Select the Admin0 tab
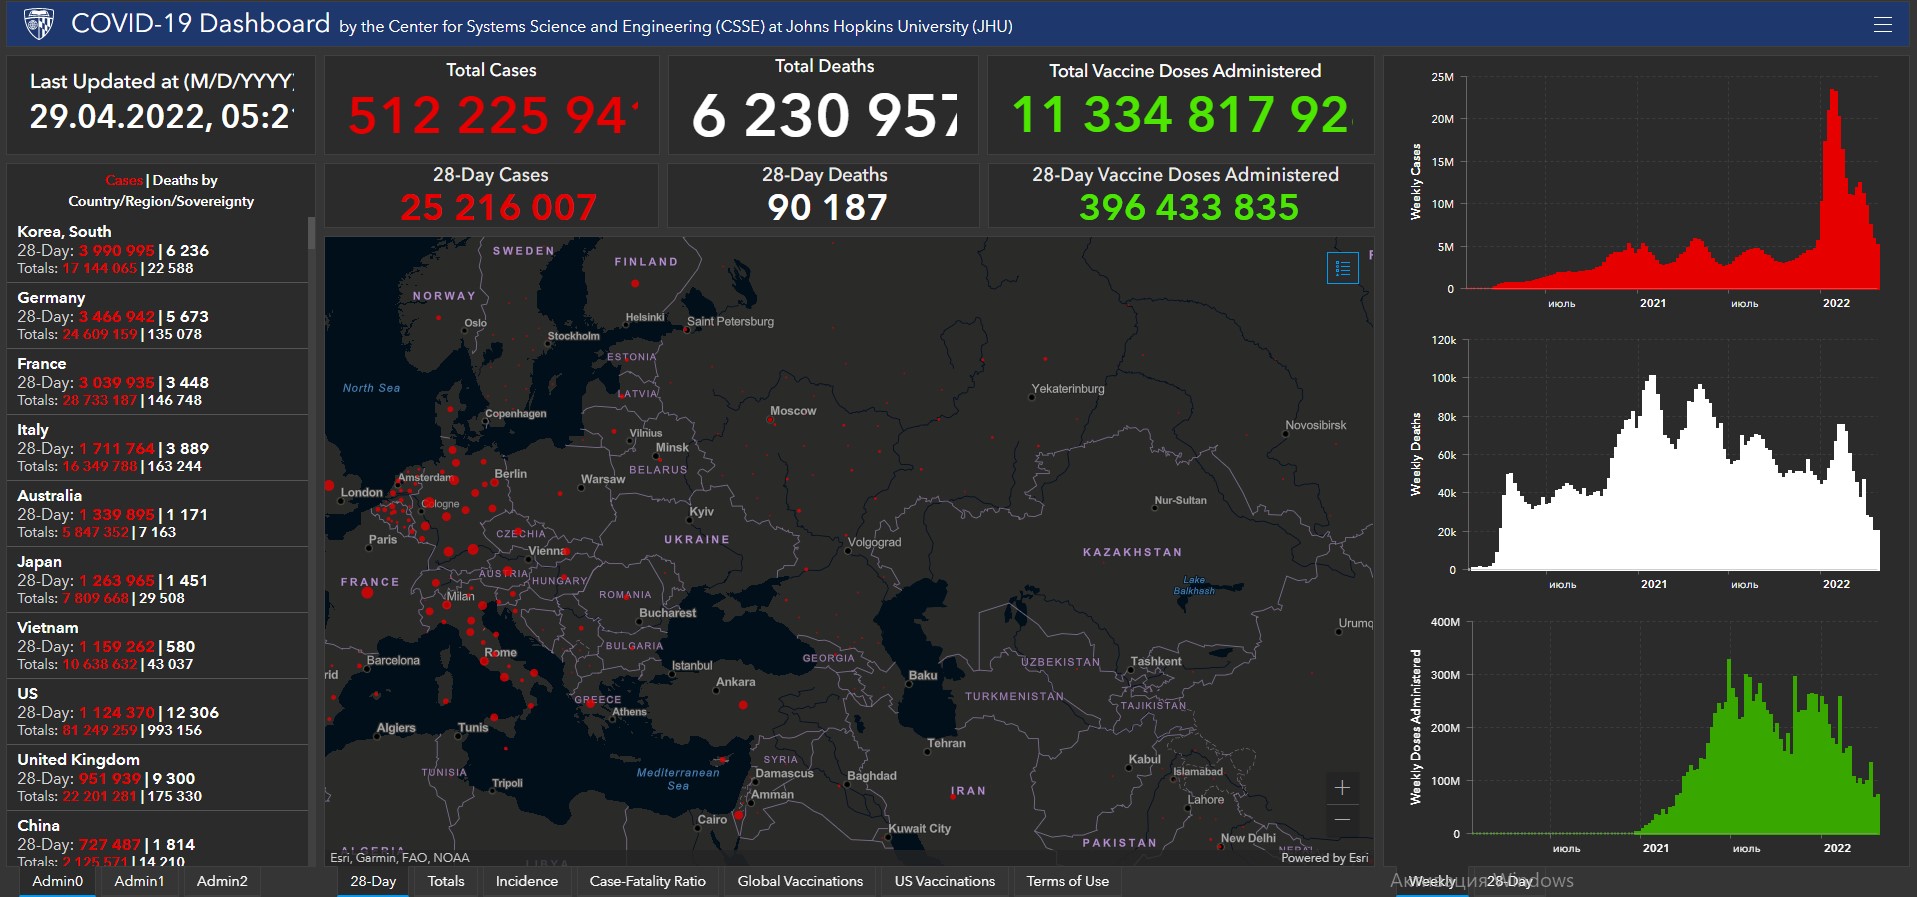Viewport: 1917px width, 897px height. click(57, 881)
